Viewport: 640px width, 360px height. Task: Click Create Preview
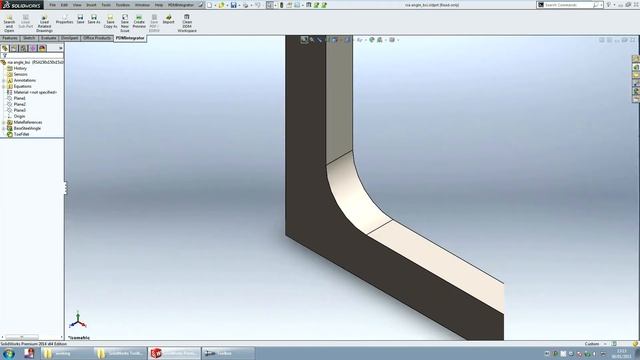point(139,22)
